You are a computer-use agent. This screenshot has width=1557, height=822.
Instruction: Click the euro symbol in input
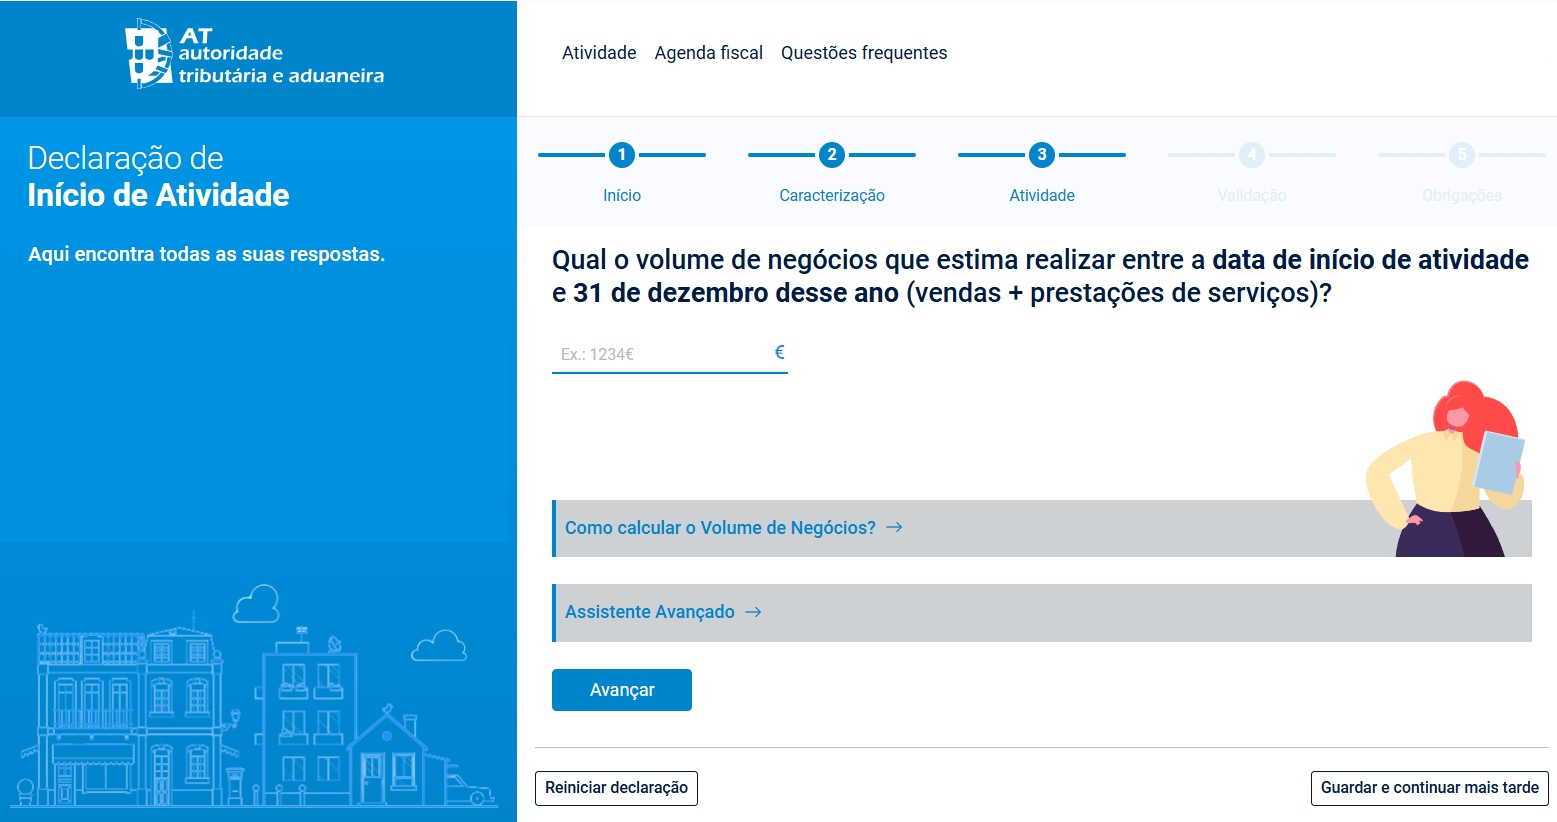[779, 352]
